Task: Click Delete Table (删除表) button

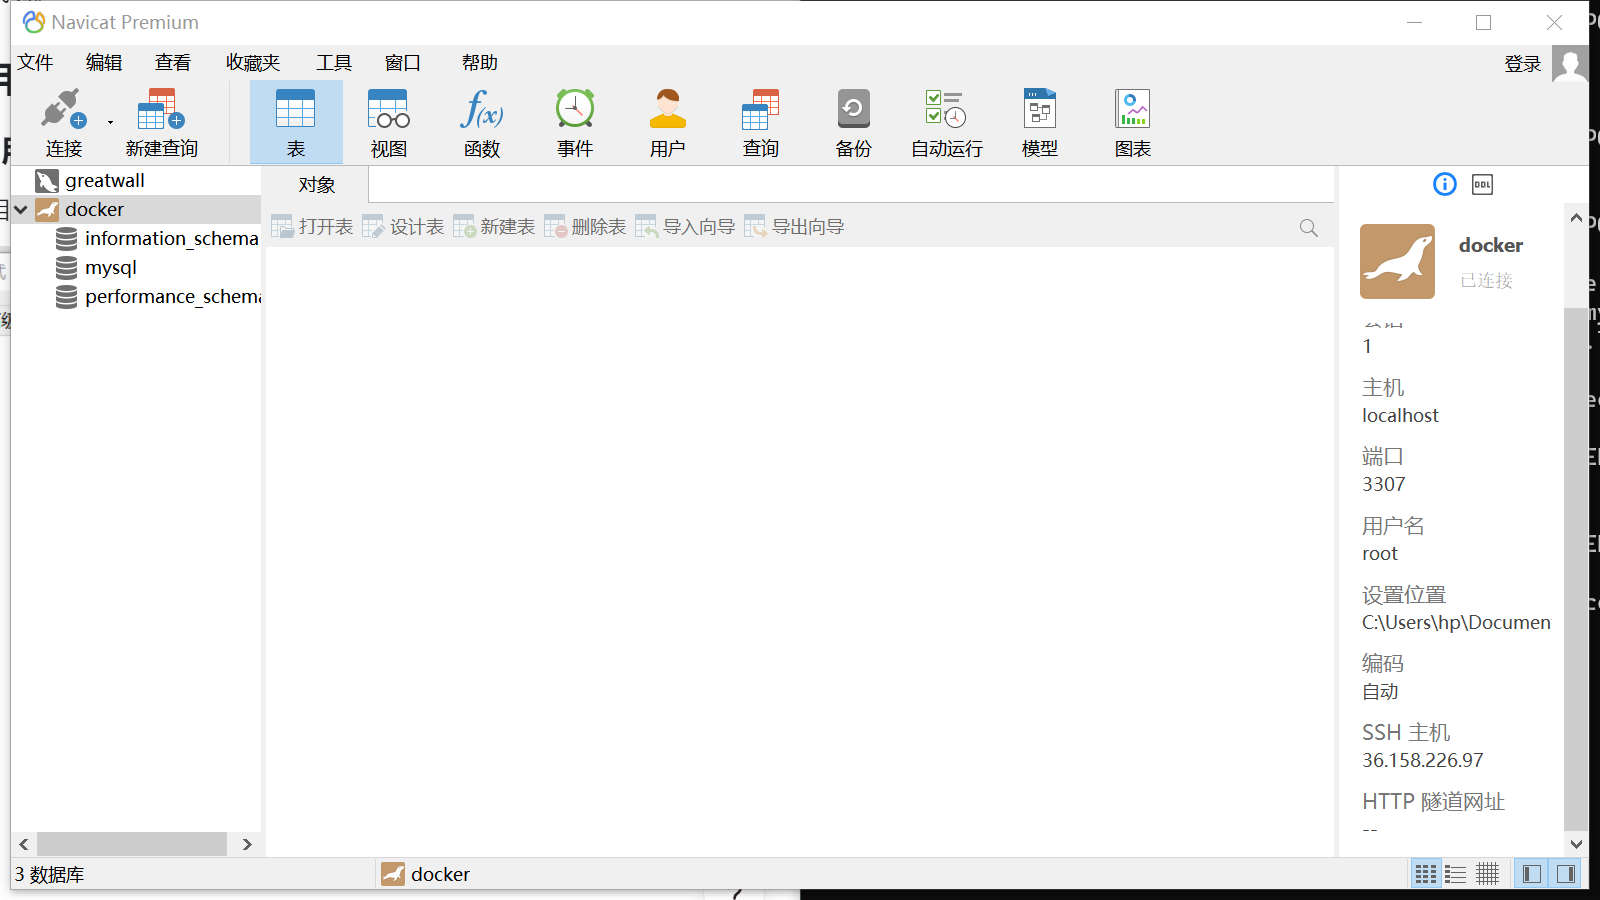Action: (585, 227)
